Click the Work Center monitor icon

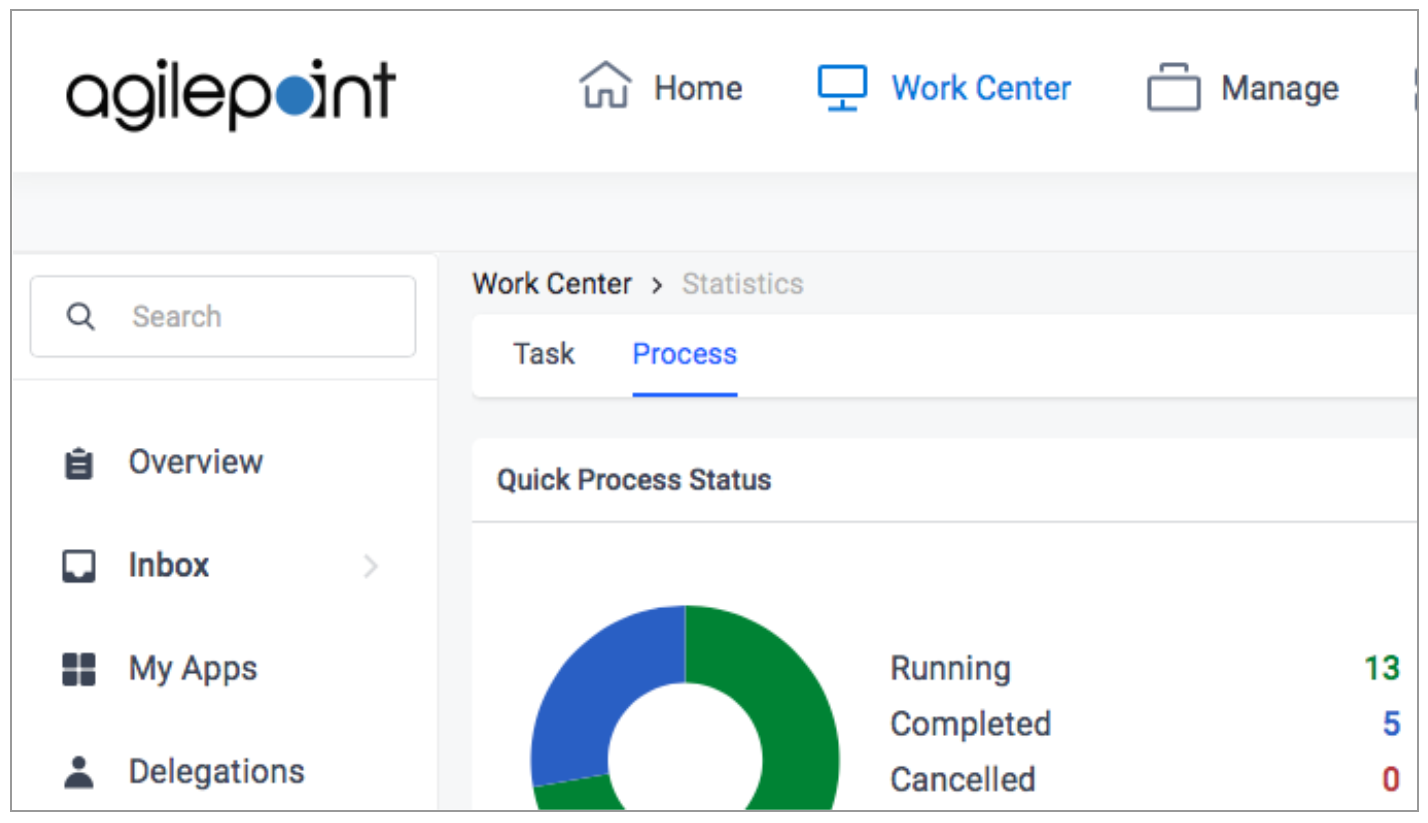(842, 88)
